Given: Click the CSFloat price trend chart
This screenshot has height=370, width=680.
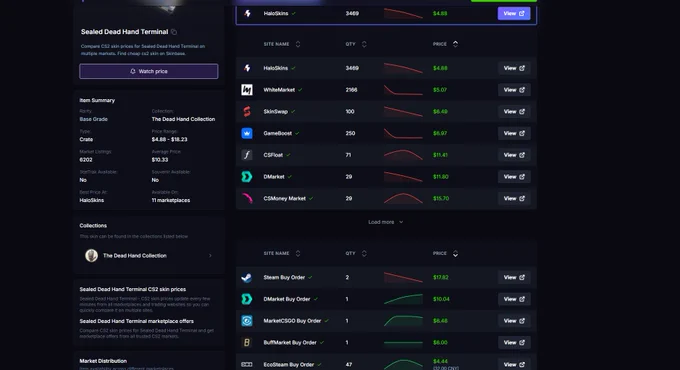Looking at the screenshot, I should click(403, 155).
